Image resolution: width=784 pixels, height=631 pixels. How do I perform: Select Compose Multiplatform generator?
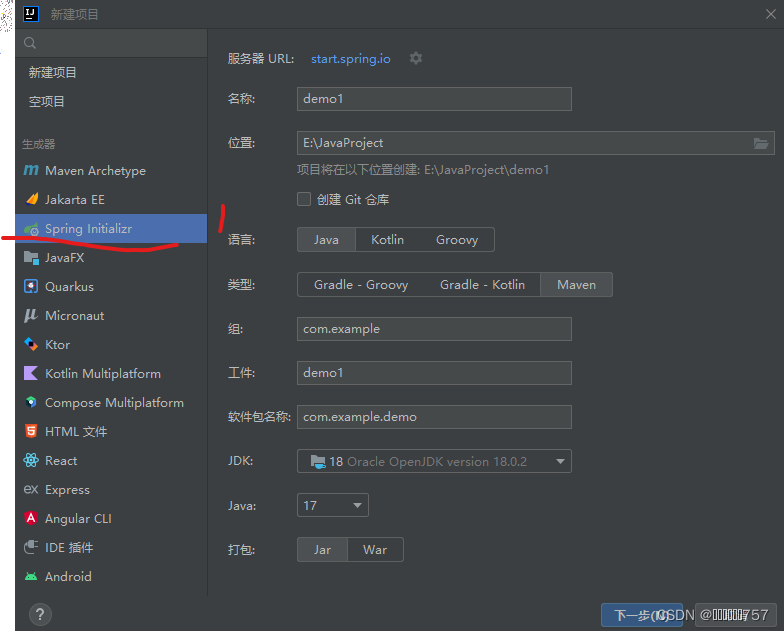111,402
